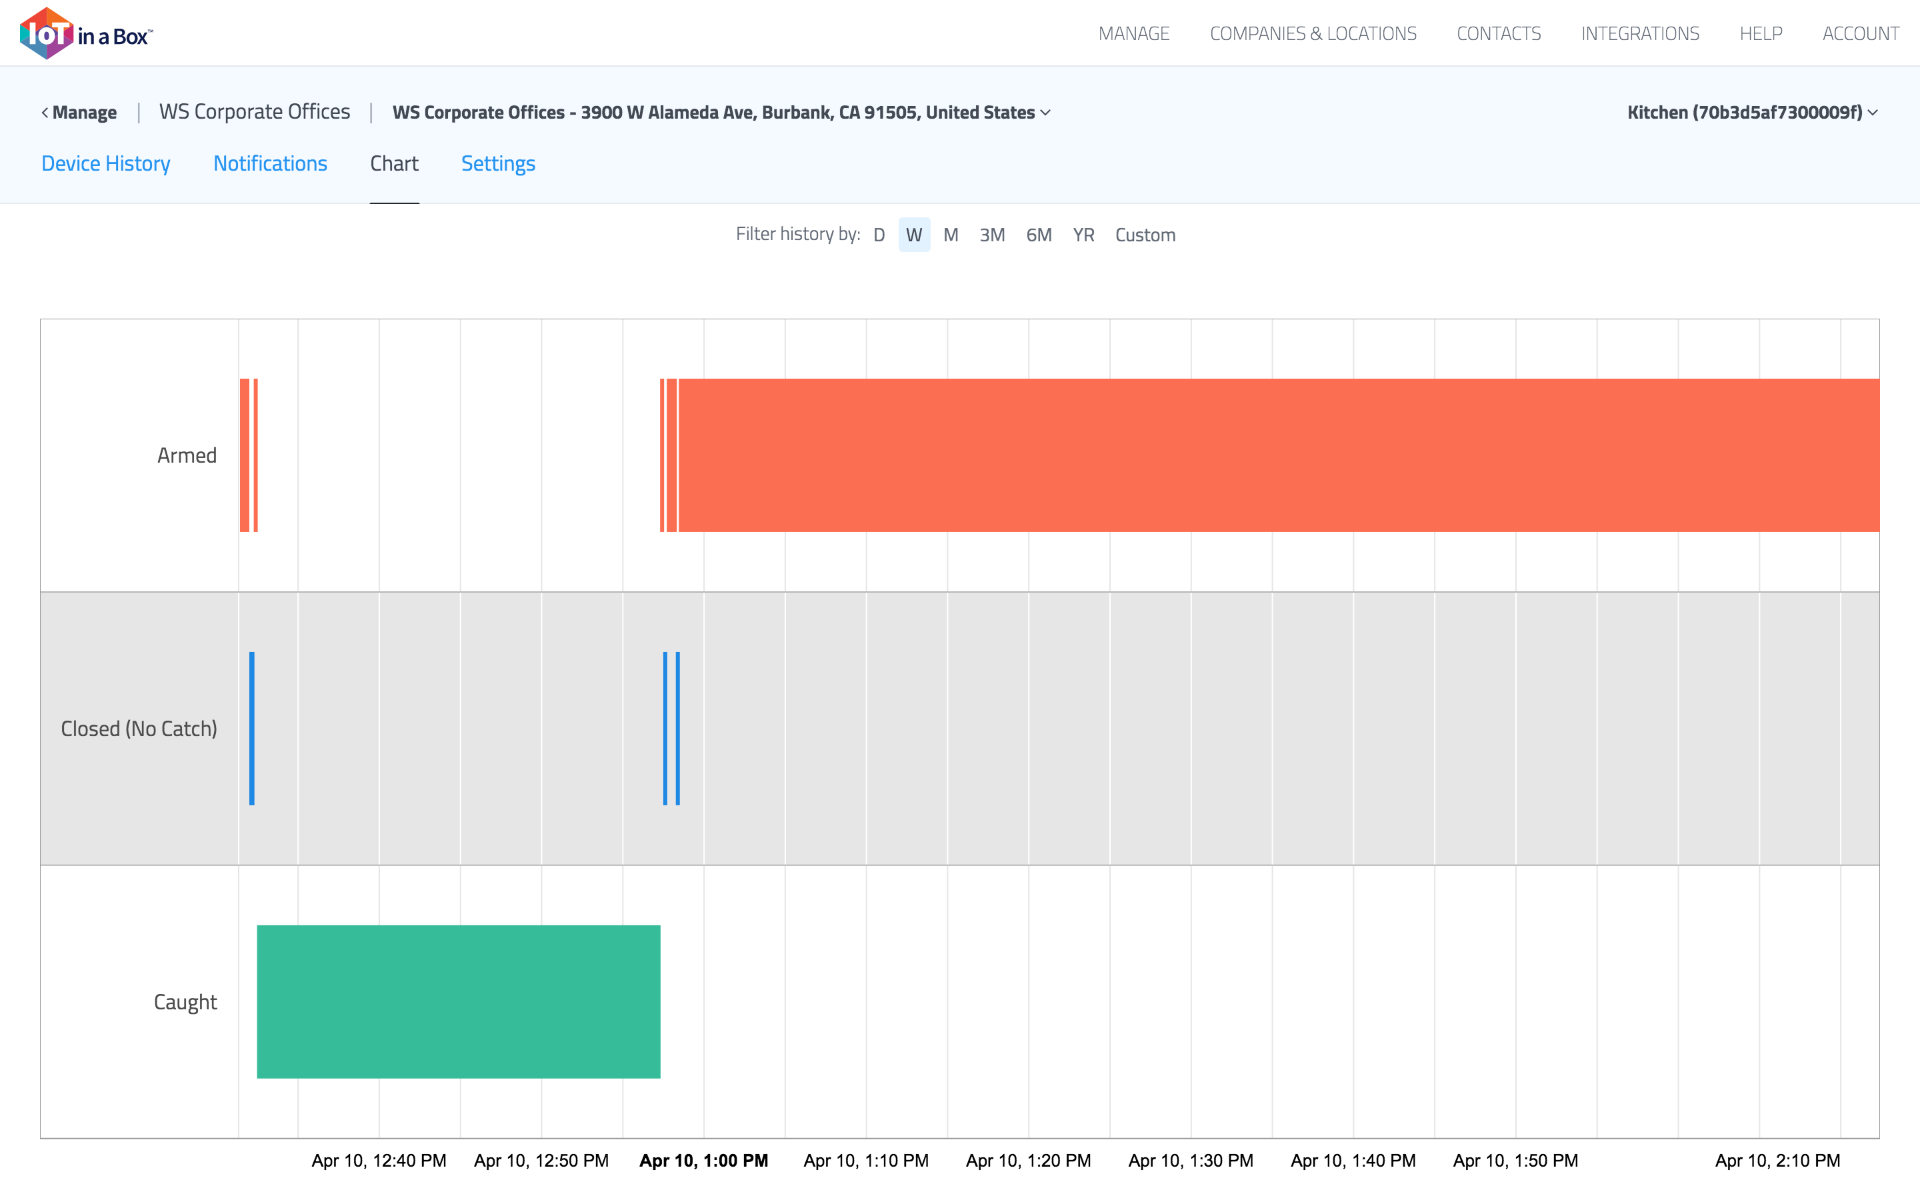Click the green Caught bar in the chart
1920x1200 pixels.
click(458, 1001)
